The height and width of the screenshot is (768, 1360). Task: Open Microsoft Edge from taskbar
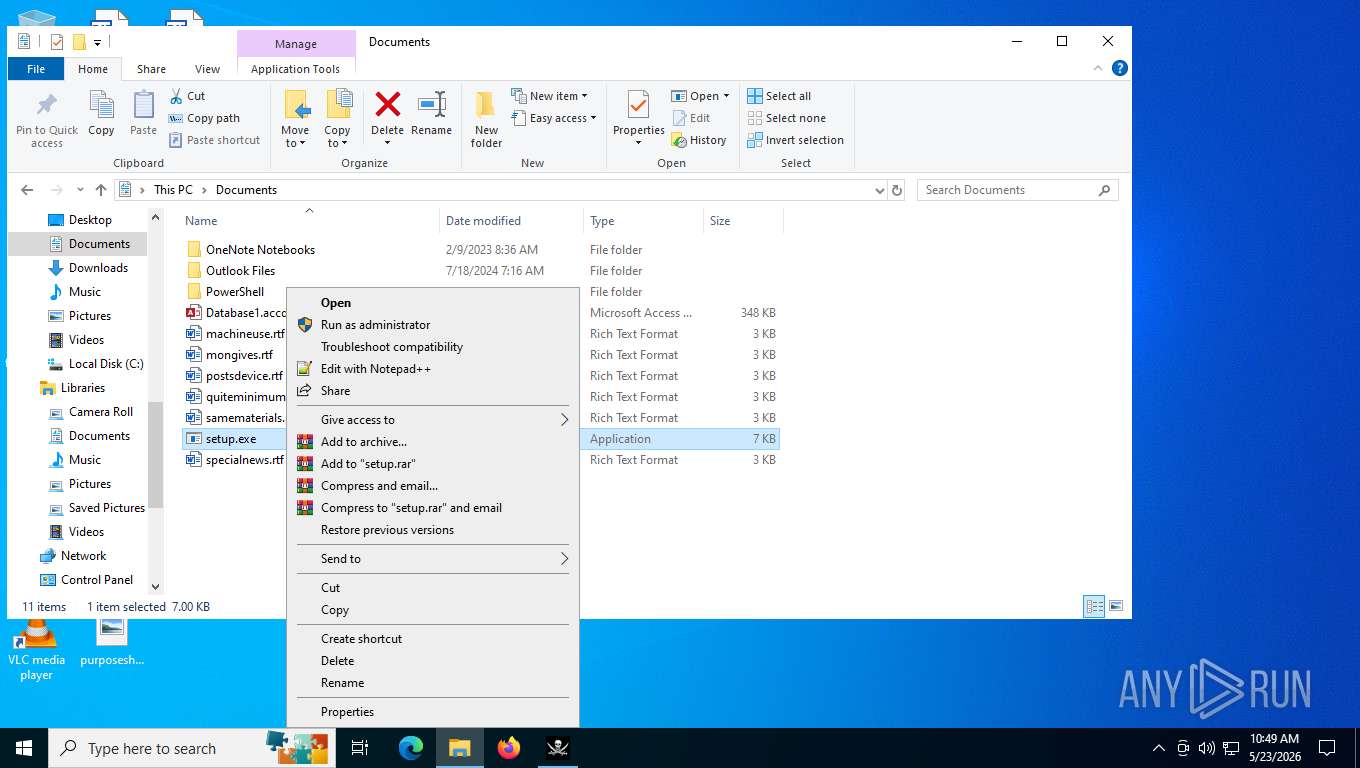click(411, 747)
